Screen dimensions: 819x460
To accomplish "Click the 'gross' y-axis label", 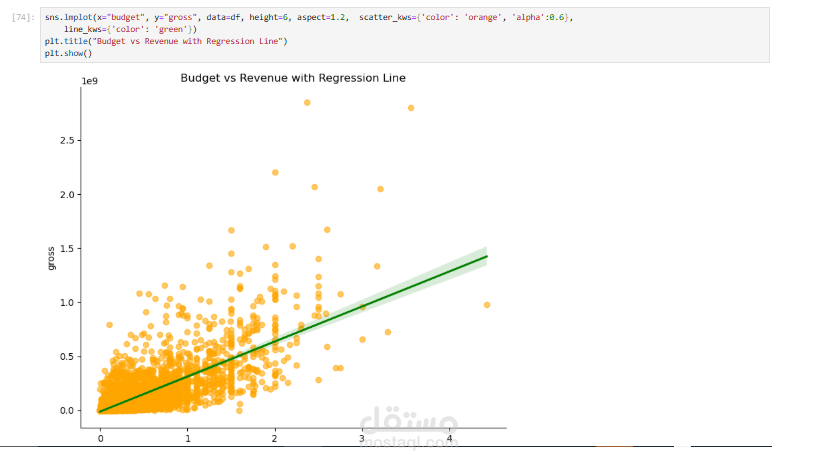I will tap(51, 258).
